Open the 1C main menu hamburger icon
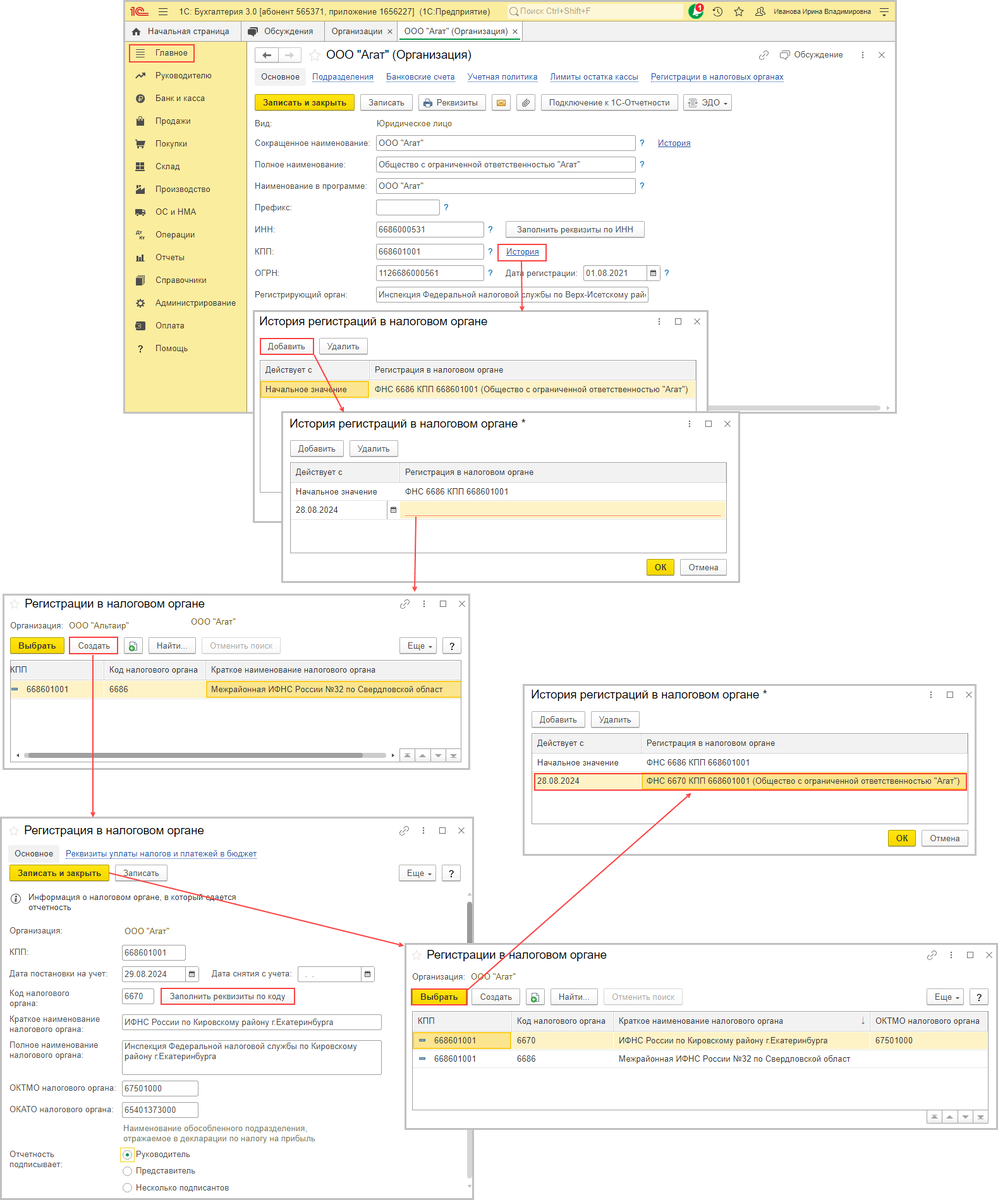 click(x=163, y=11)
